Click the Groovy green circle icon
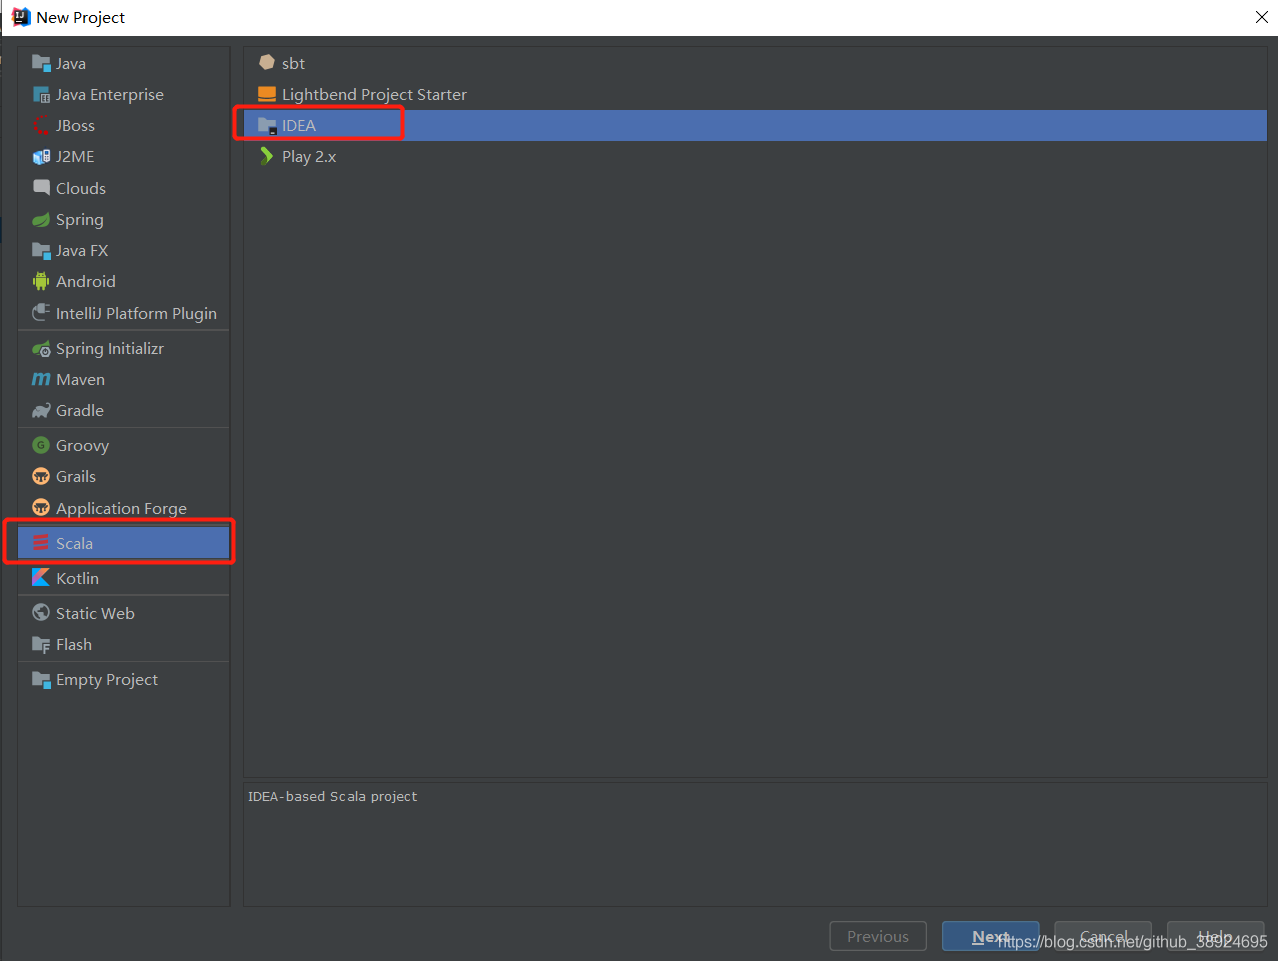The height and width of the screenshot is (961, 1278). pyautogui.click(x=41, y=445)
